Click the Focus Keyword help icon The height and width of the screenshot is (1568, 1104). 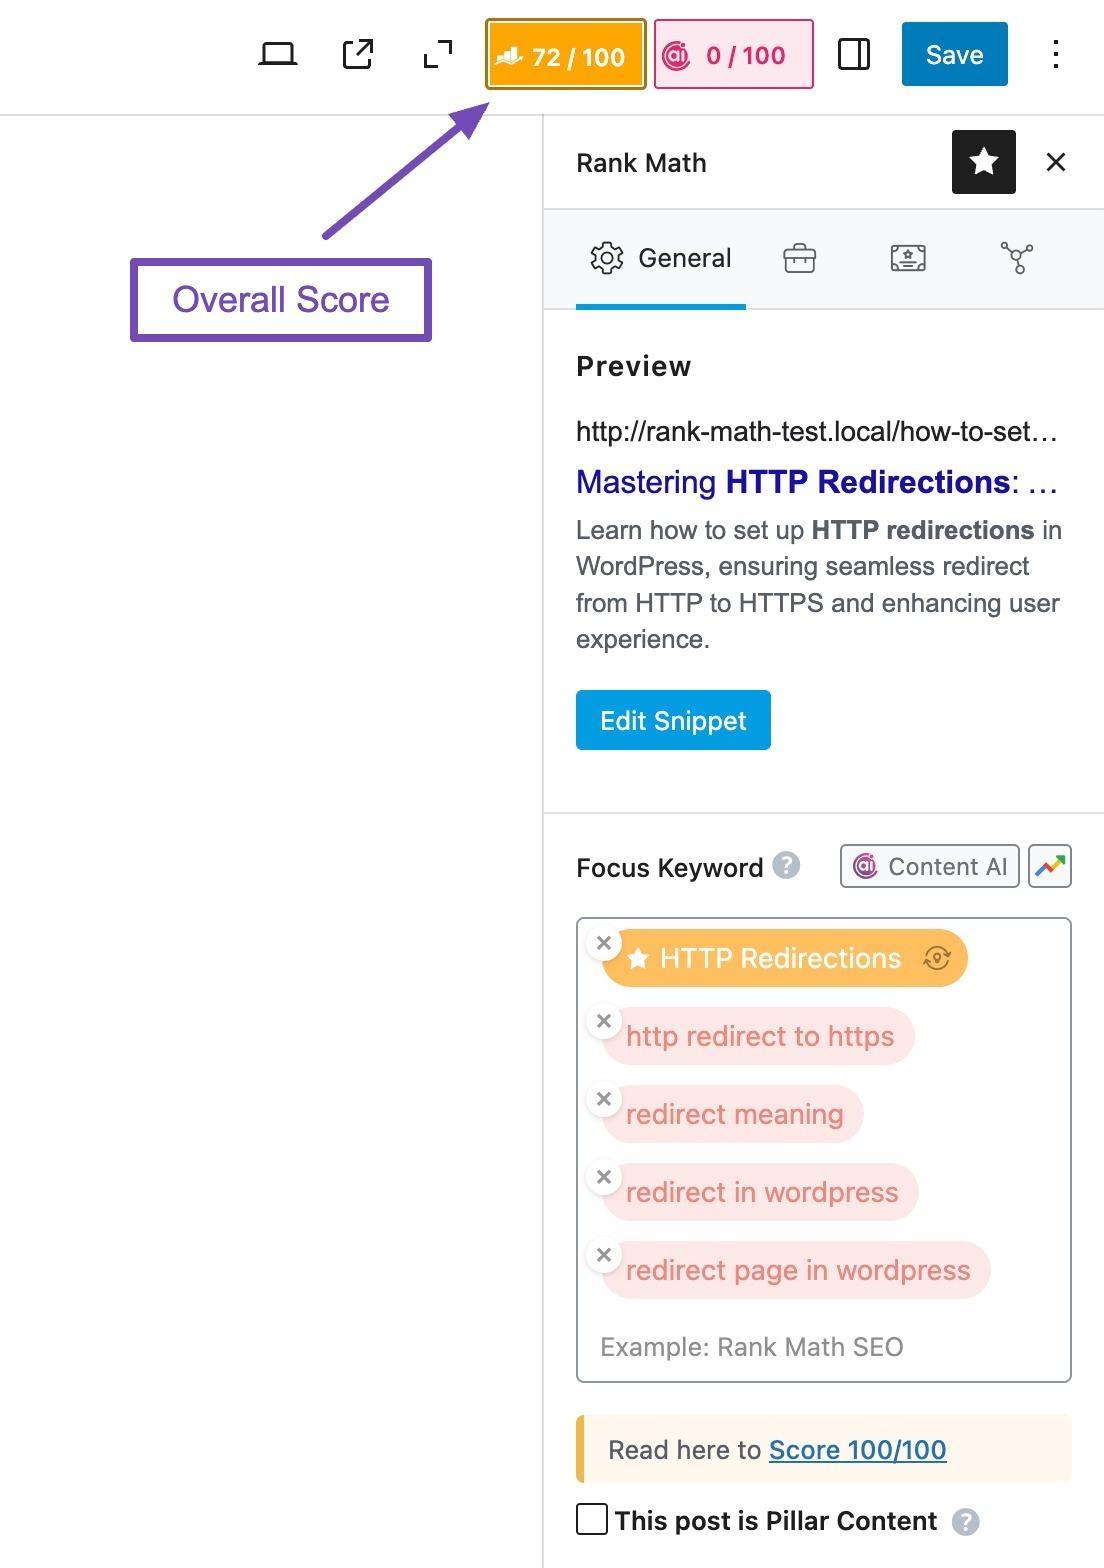pos(786,865)
